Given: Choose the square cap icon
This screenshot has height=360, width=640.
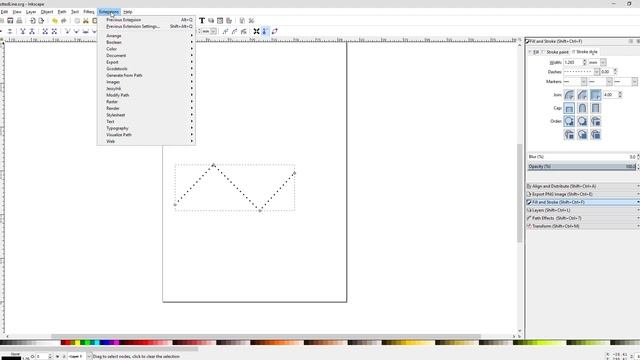Looking at the screenshot, I should pos(596,108).
